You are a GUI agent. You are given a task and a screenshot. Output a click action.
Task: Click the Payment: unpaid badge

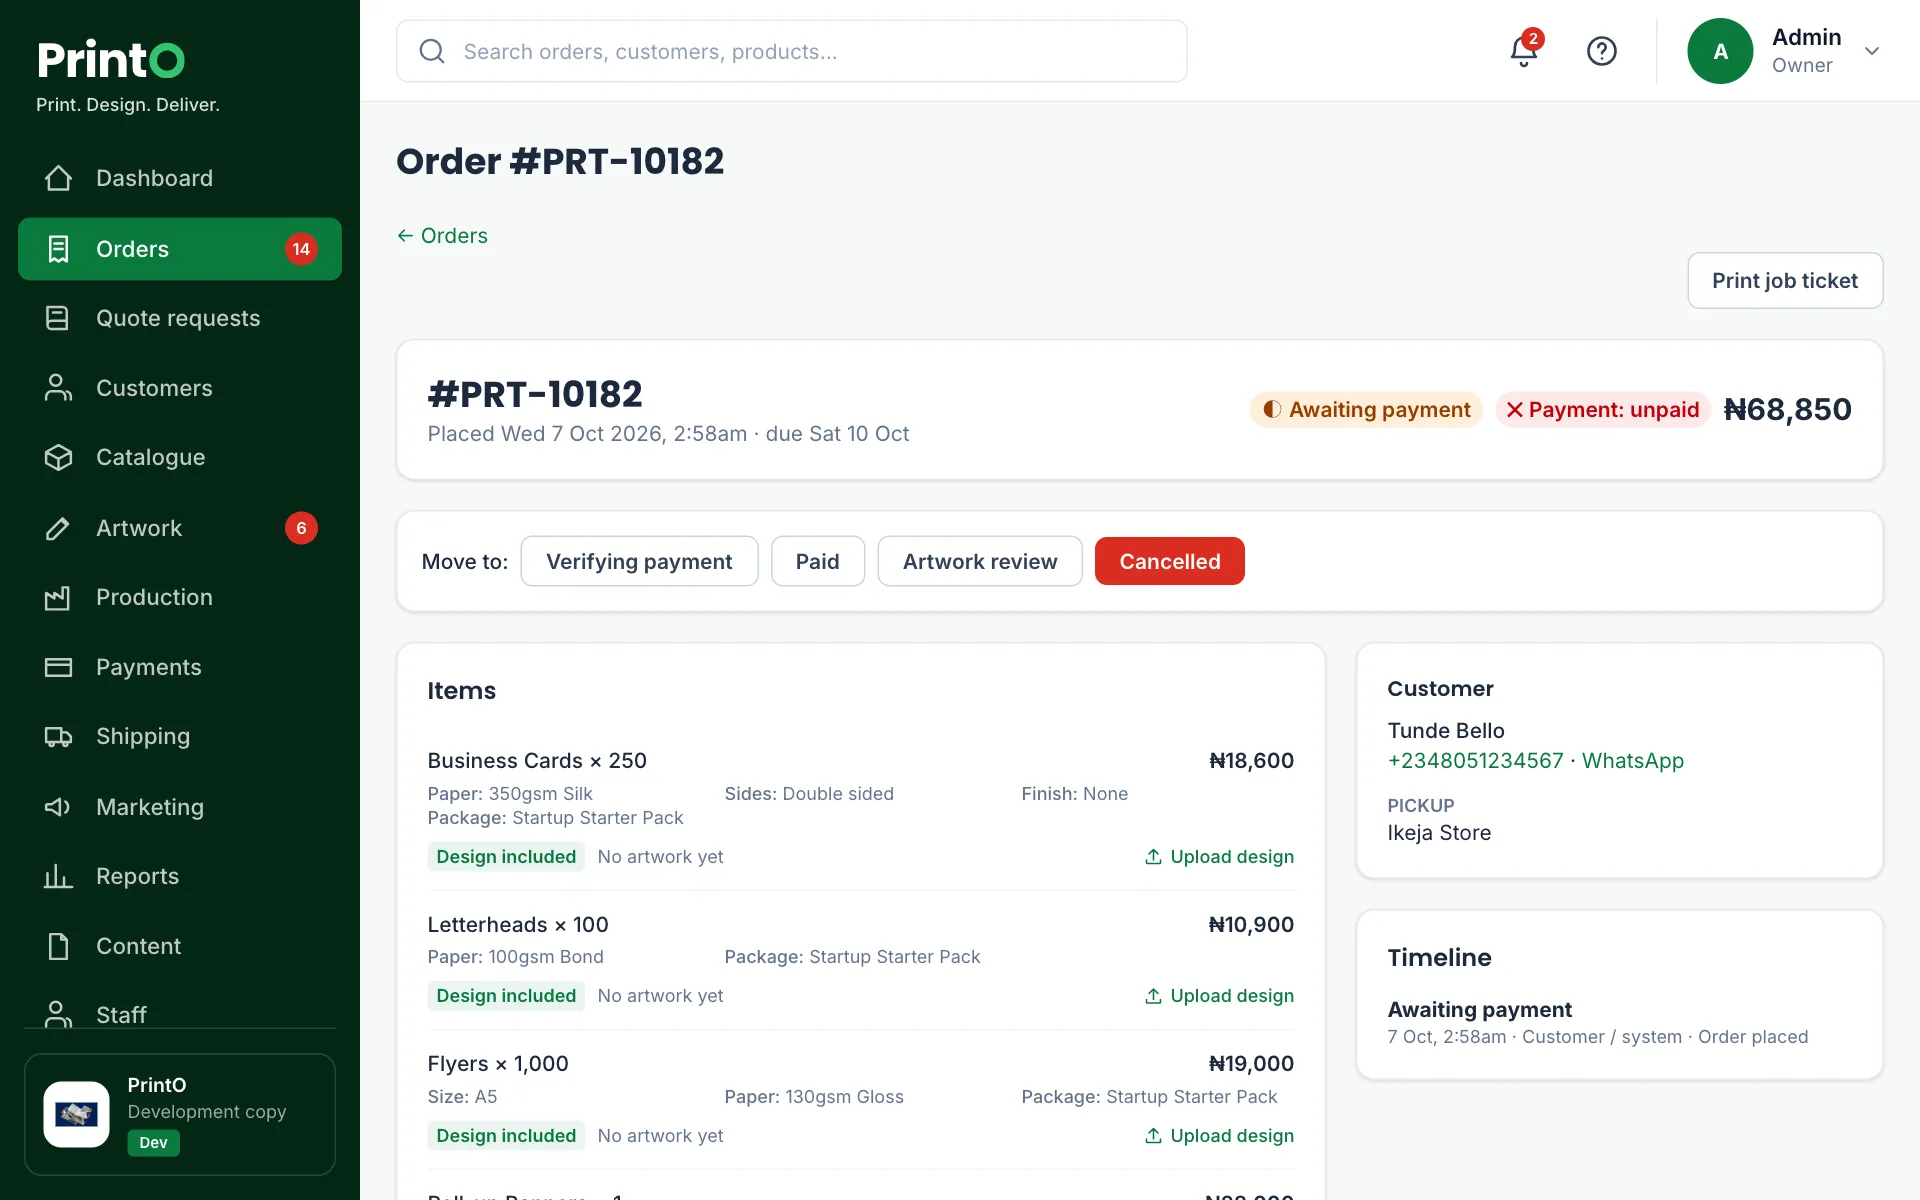[x=1603, y=410]
